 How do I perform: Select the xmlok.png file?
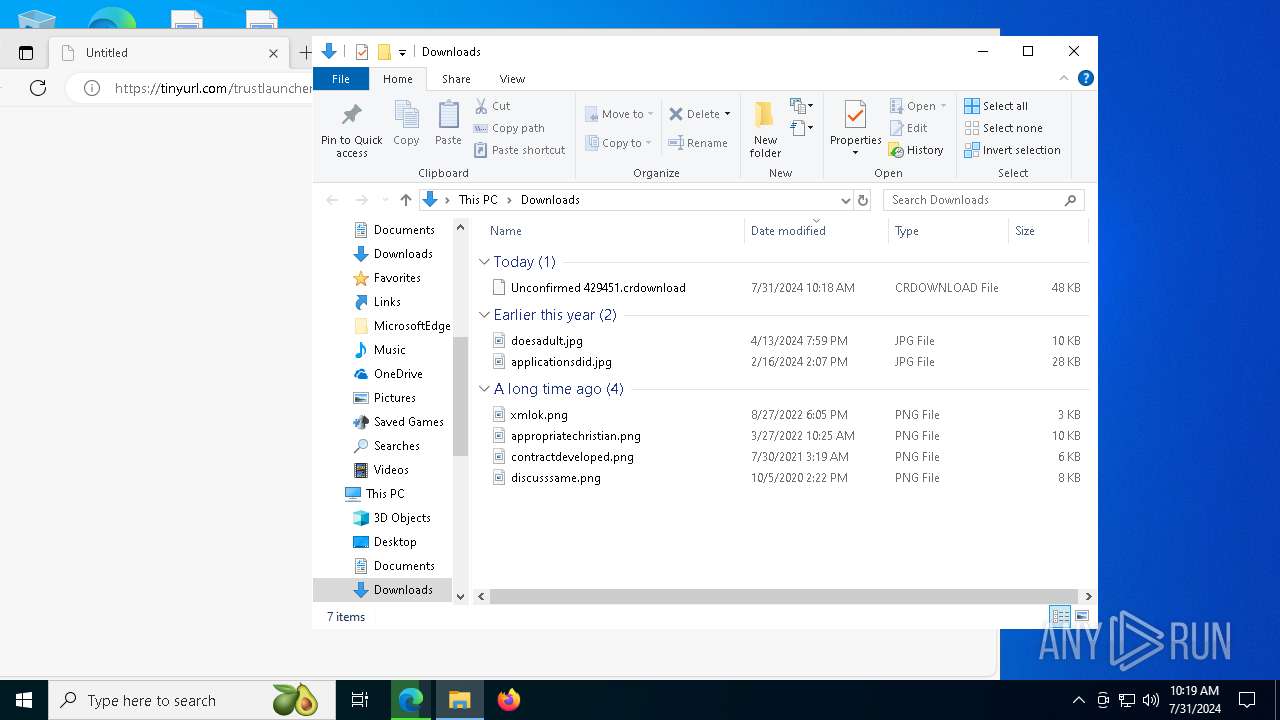click(x=539, y=415)
